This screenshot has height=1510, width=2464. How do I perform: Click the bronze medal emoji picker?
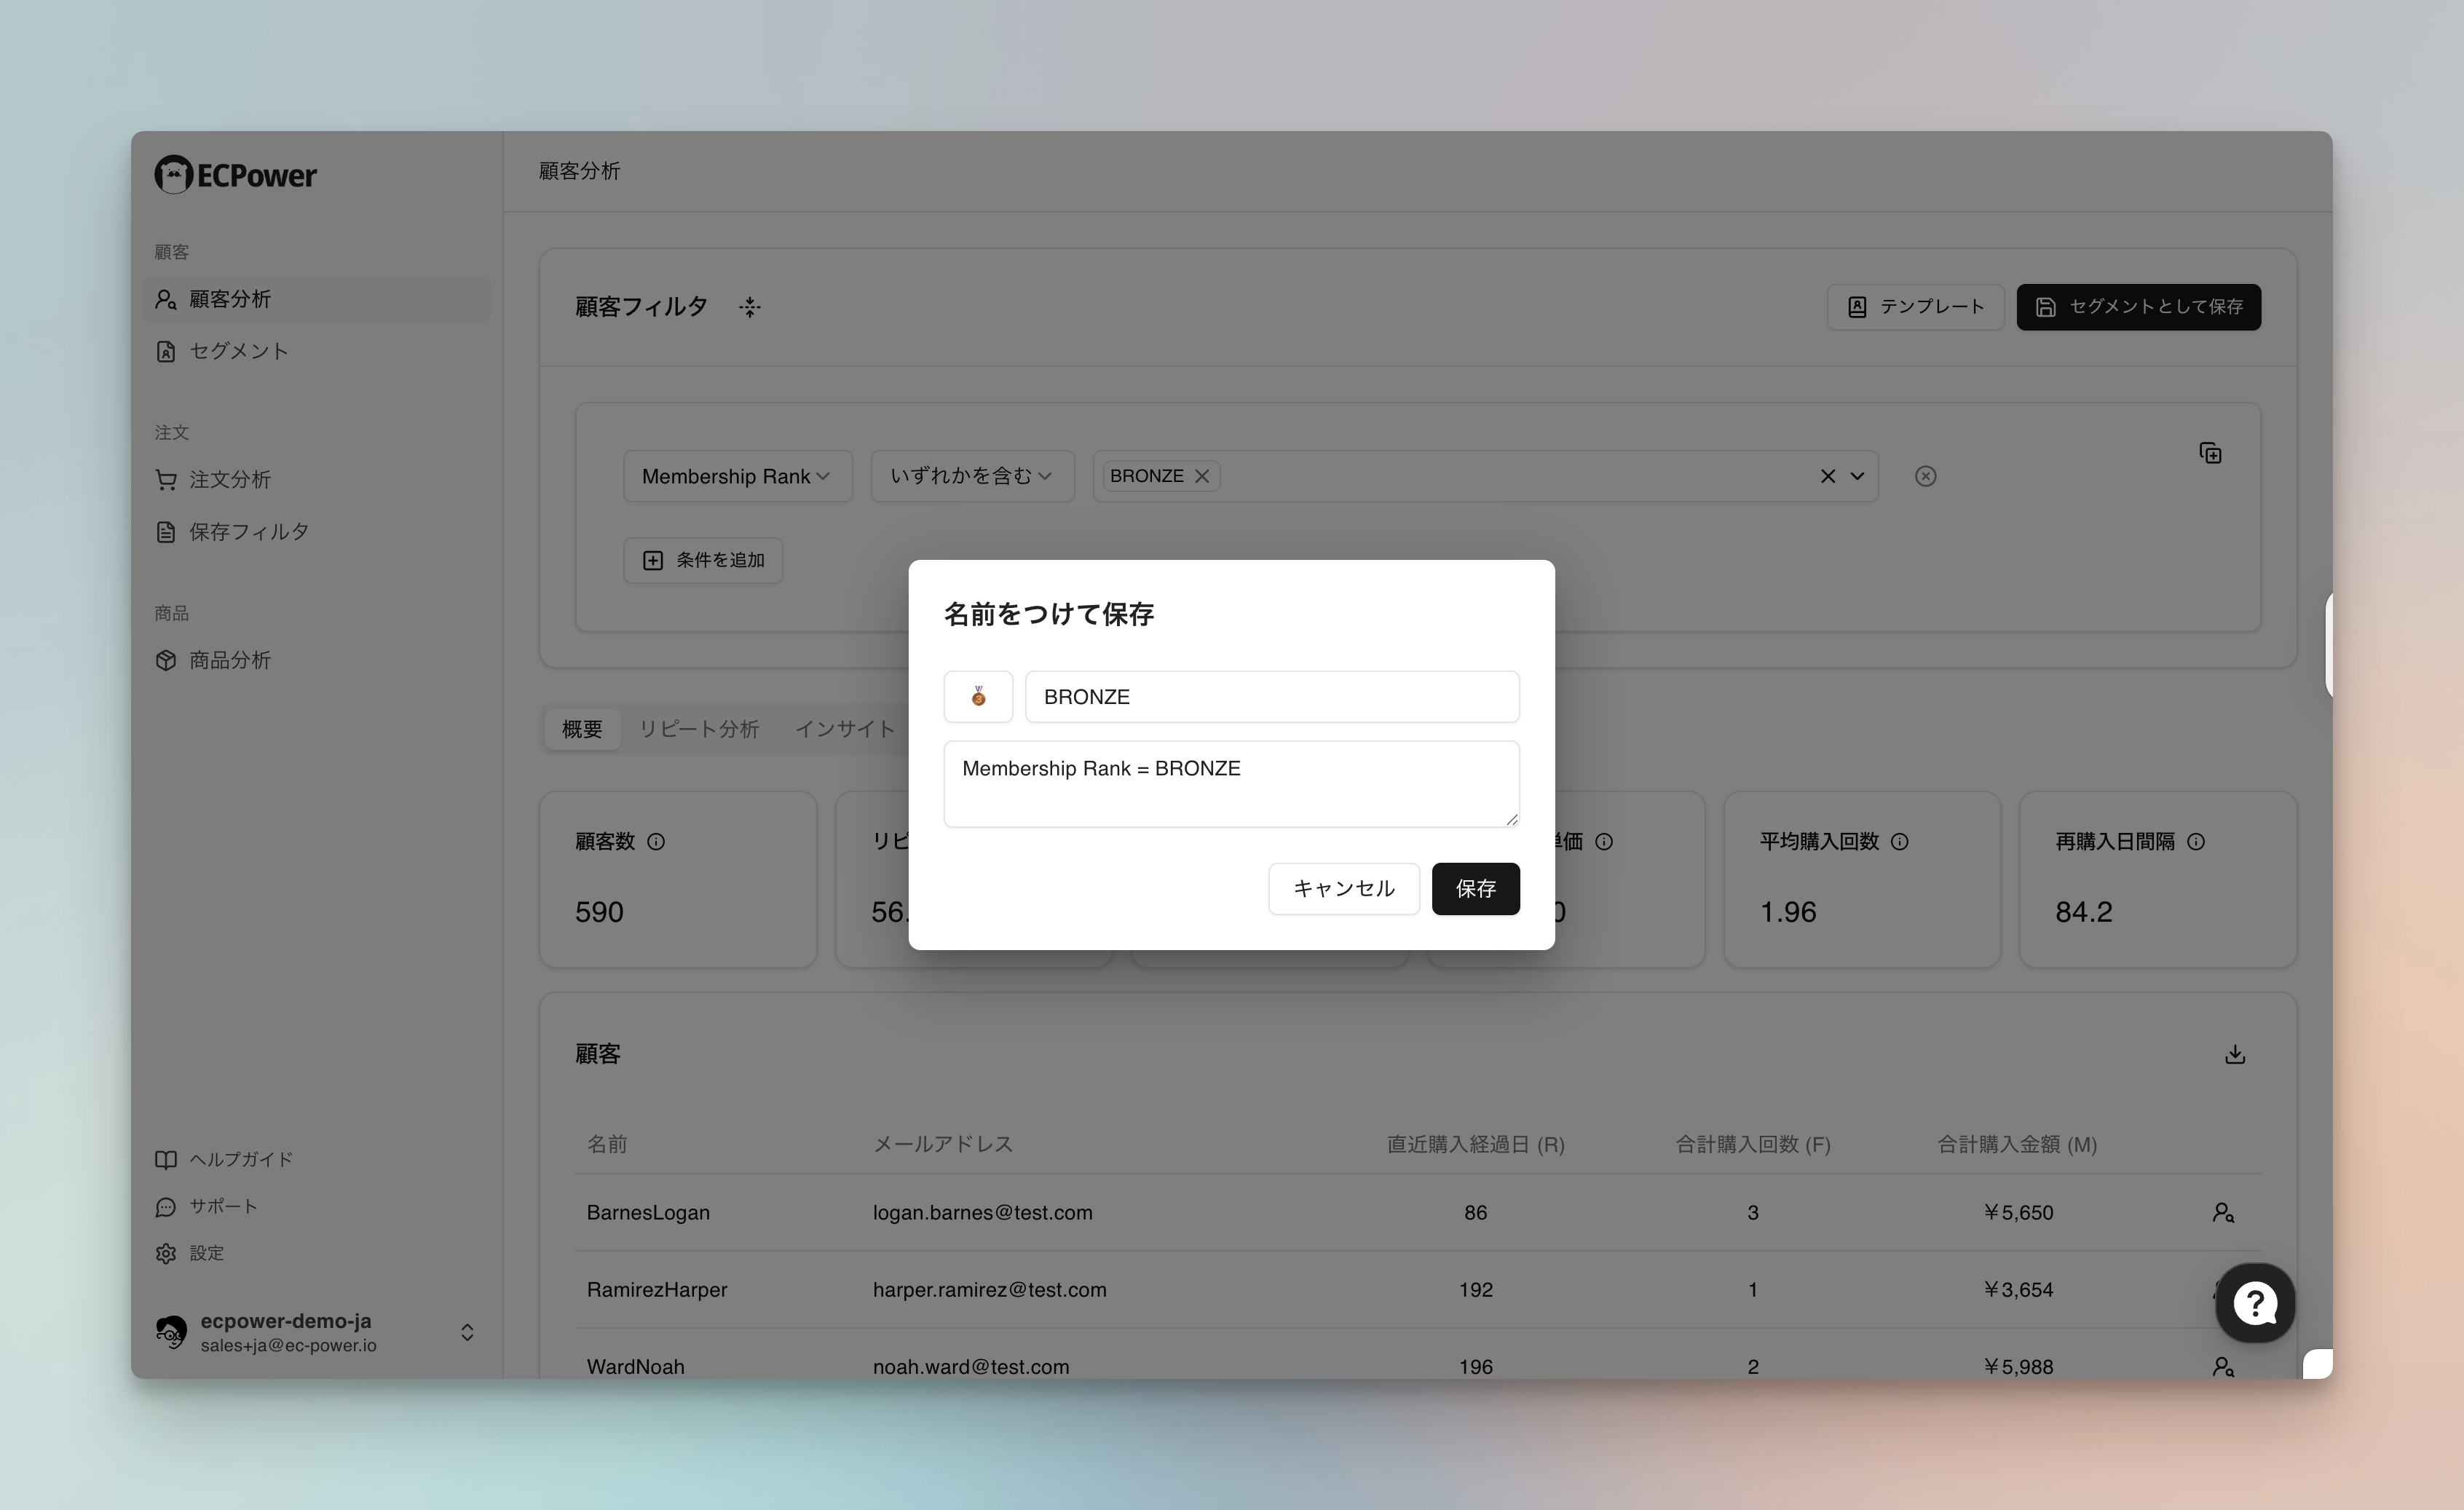[977, 696]
